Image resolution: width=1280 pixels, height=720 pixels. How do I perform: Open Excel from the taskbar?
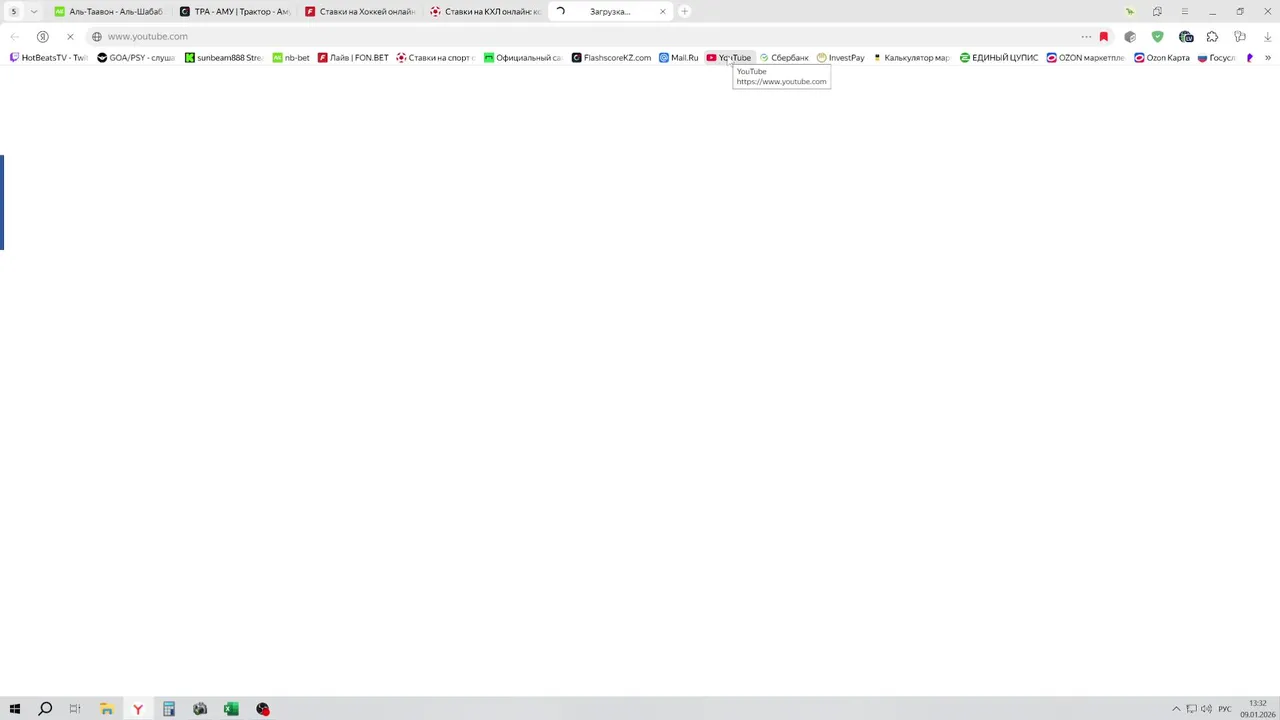(231, 709)
